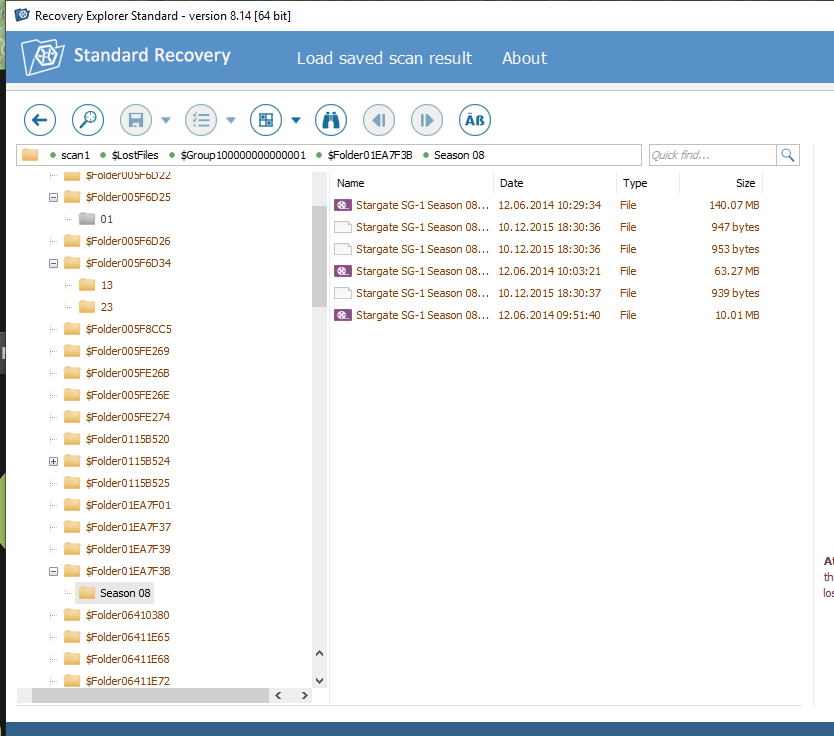Select $Folder01EA7F37 in the tree

pos(117,527)
